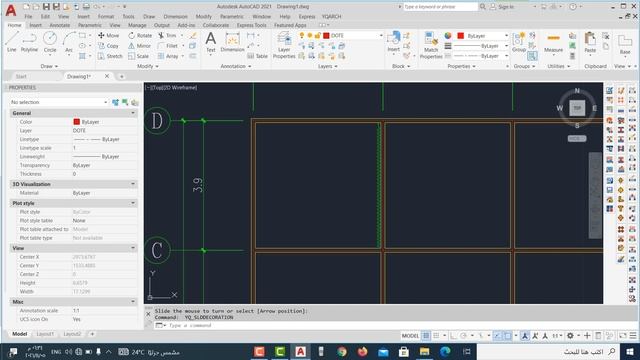Viewport: 640px width, 360px height.
Task: Open the YQARCH menu
Action: [x=331, y=17]
